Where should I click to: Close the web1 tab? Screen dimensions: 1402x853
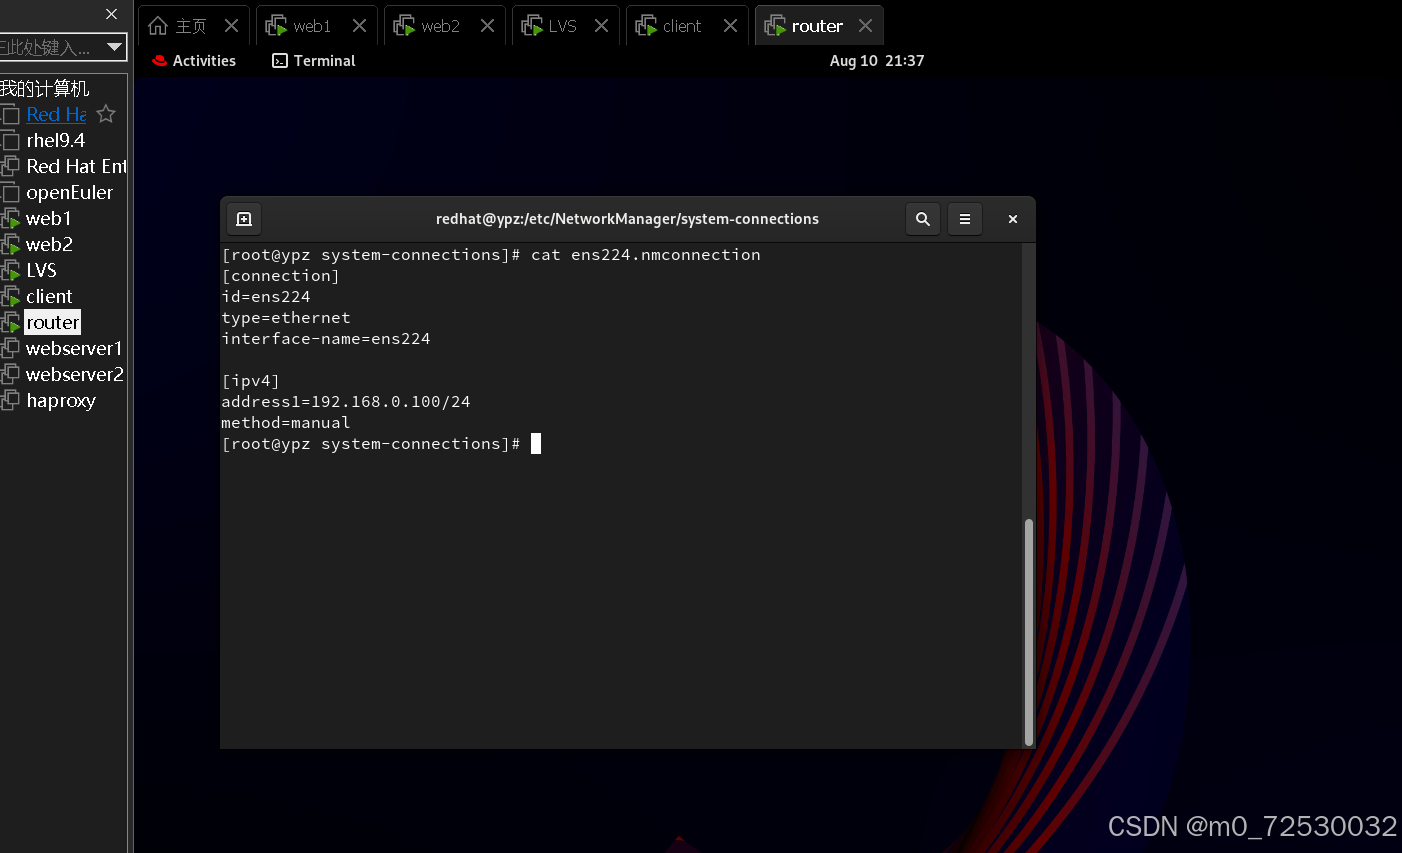coord(359,26)
